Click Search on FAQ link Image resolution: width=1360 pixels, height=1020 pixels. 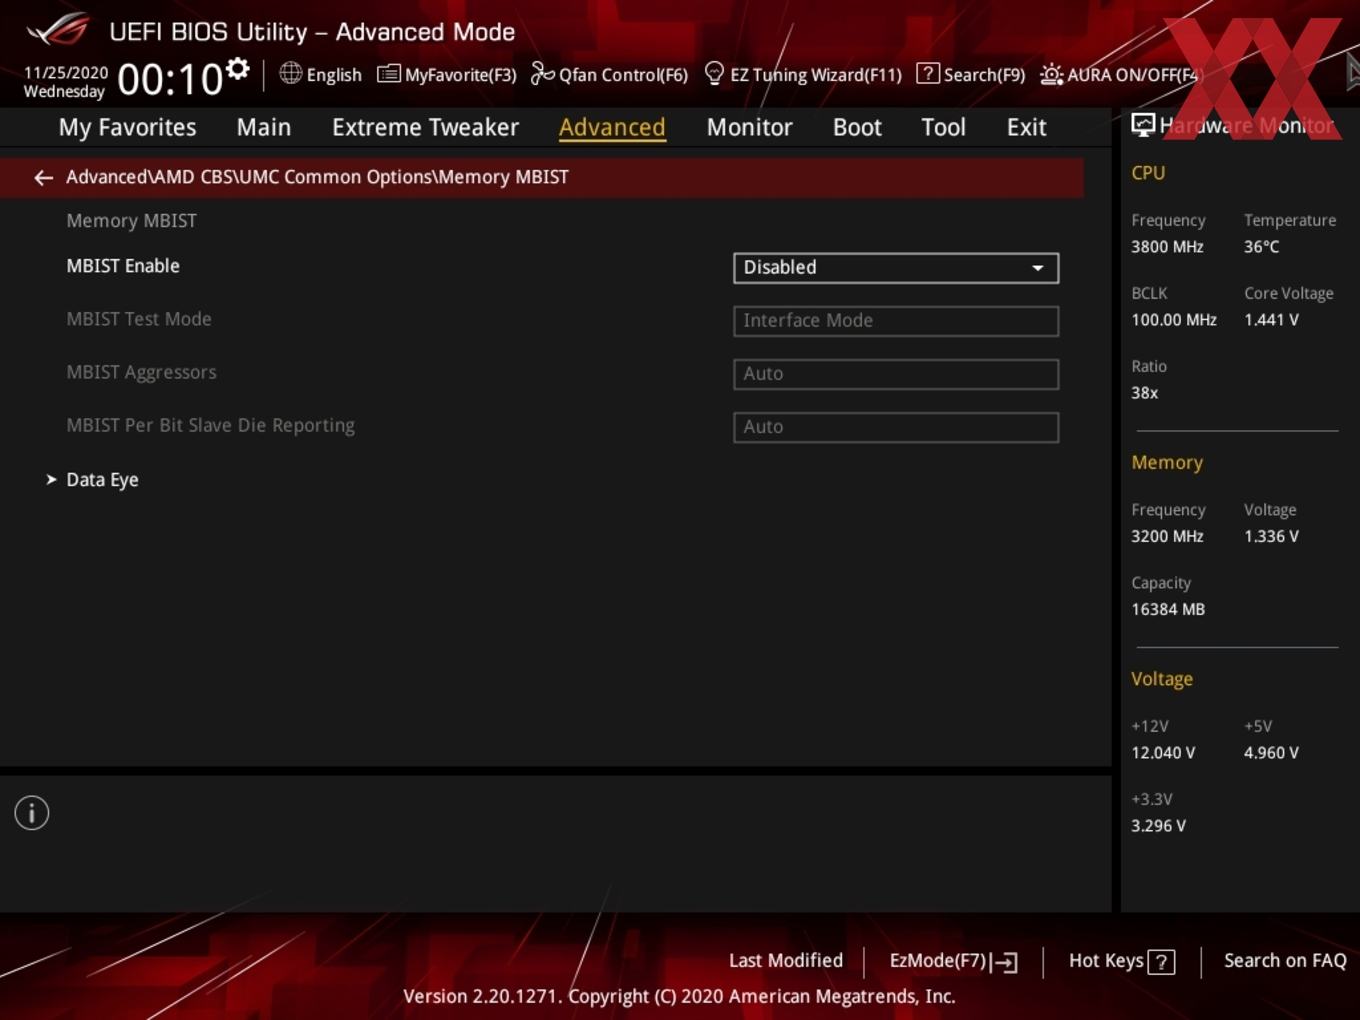[1285, 960]
